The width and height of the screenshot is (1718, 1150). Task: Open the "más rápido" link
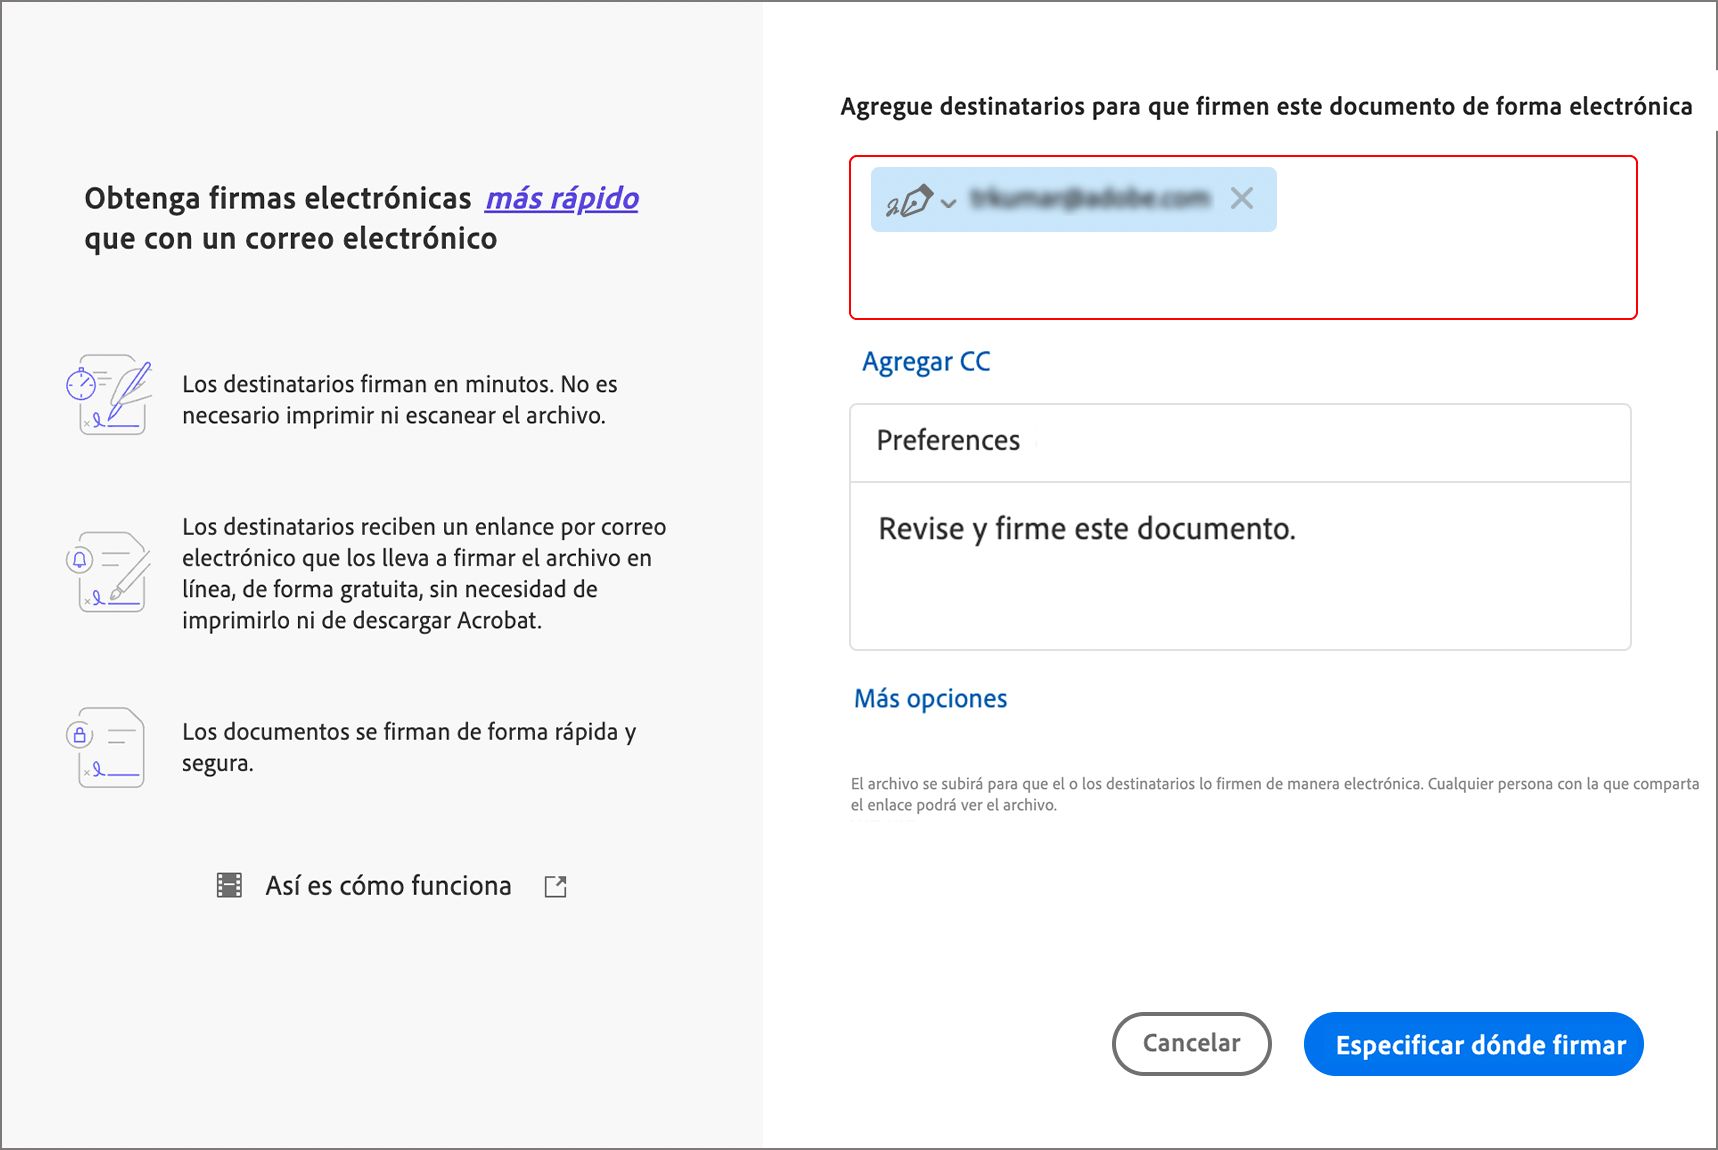click(562, 198)
